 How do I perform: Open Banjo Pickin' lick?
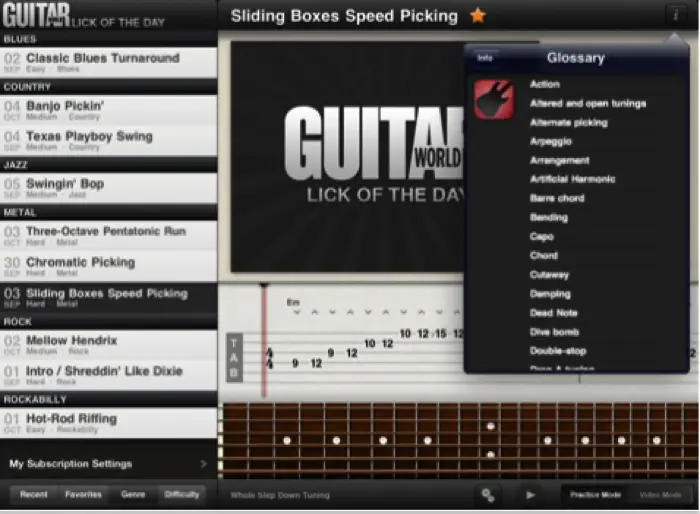click(x=108, y=110)
